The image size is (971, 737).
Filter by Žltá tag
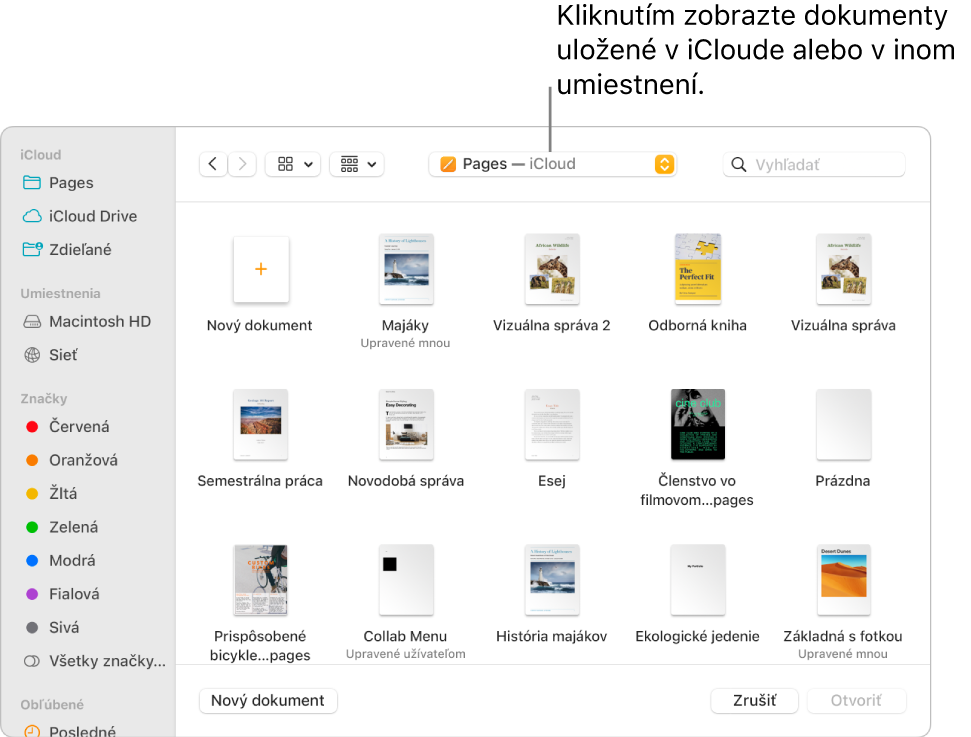click(x=51, y=494)
